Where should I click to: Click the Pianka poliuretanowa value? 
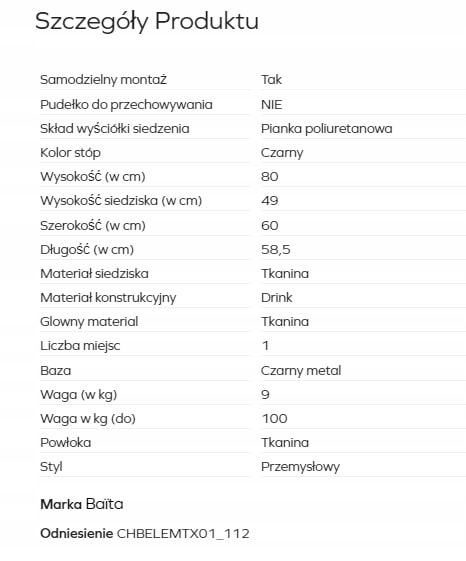coord(326,129)
